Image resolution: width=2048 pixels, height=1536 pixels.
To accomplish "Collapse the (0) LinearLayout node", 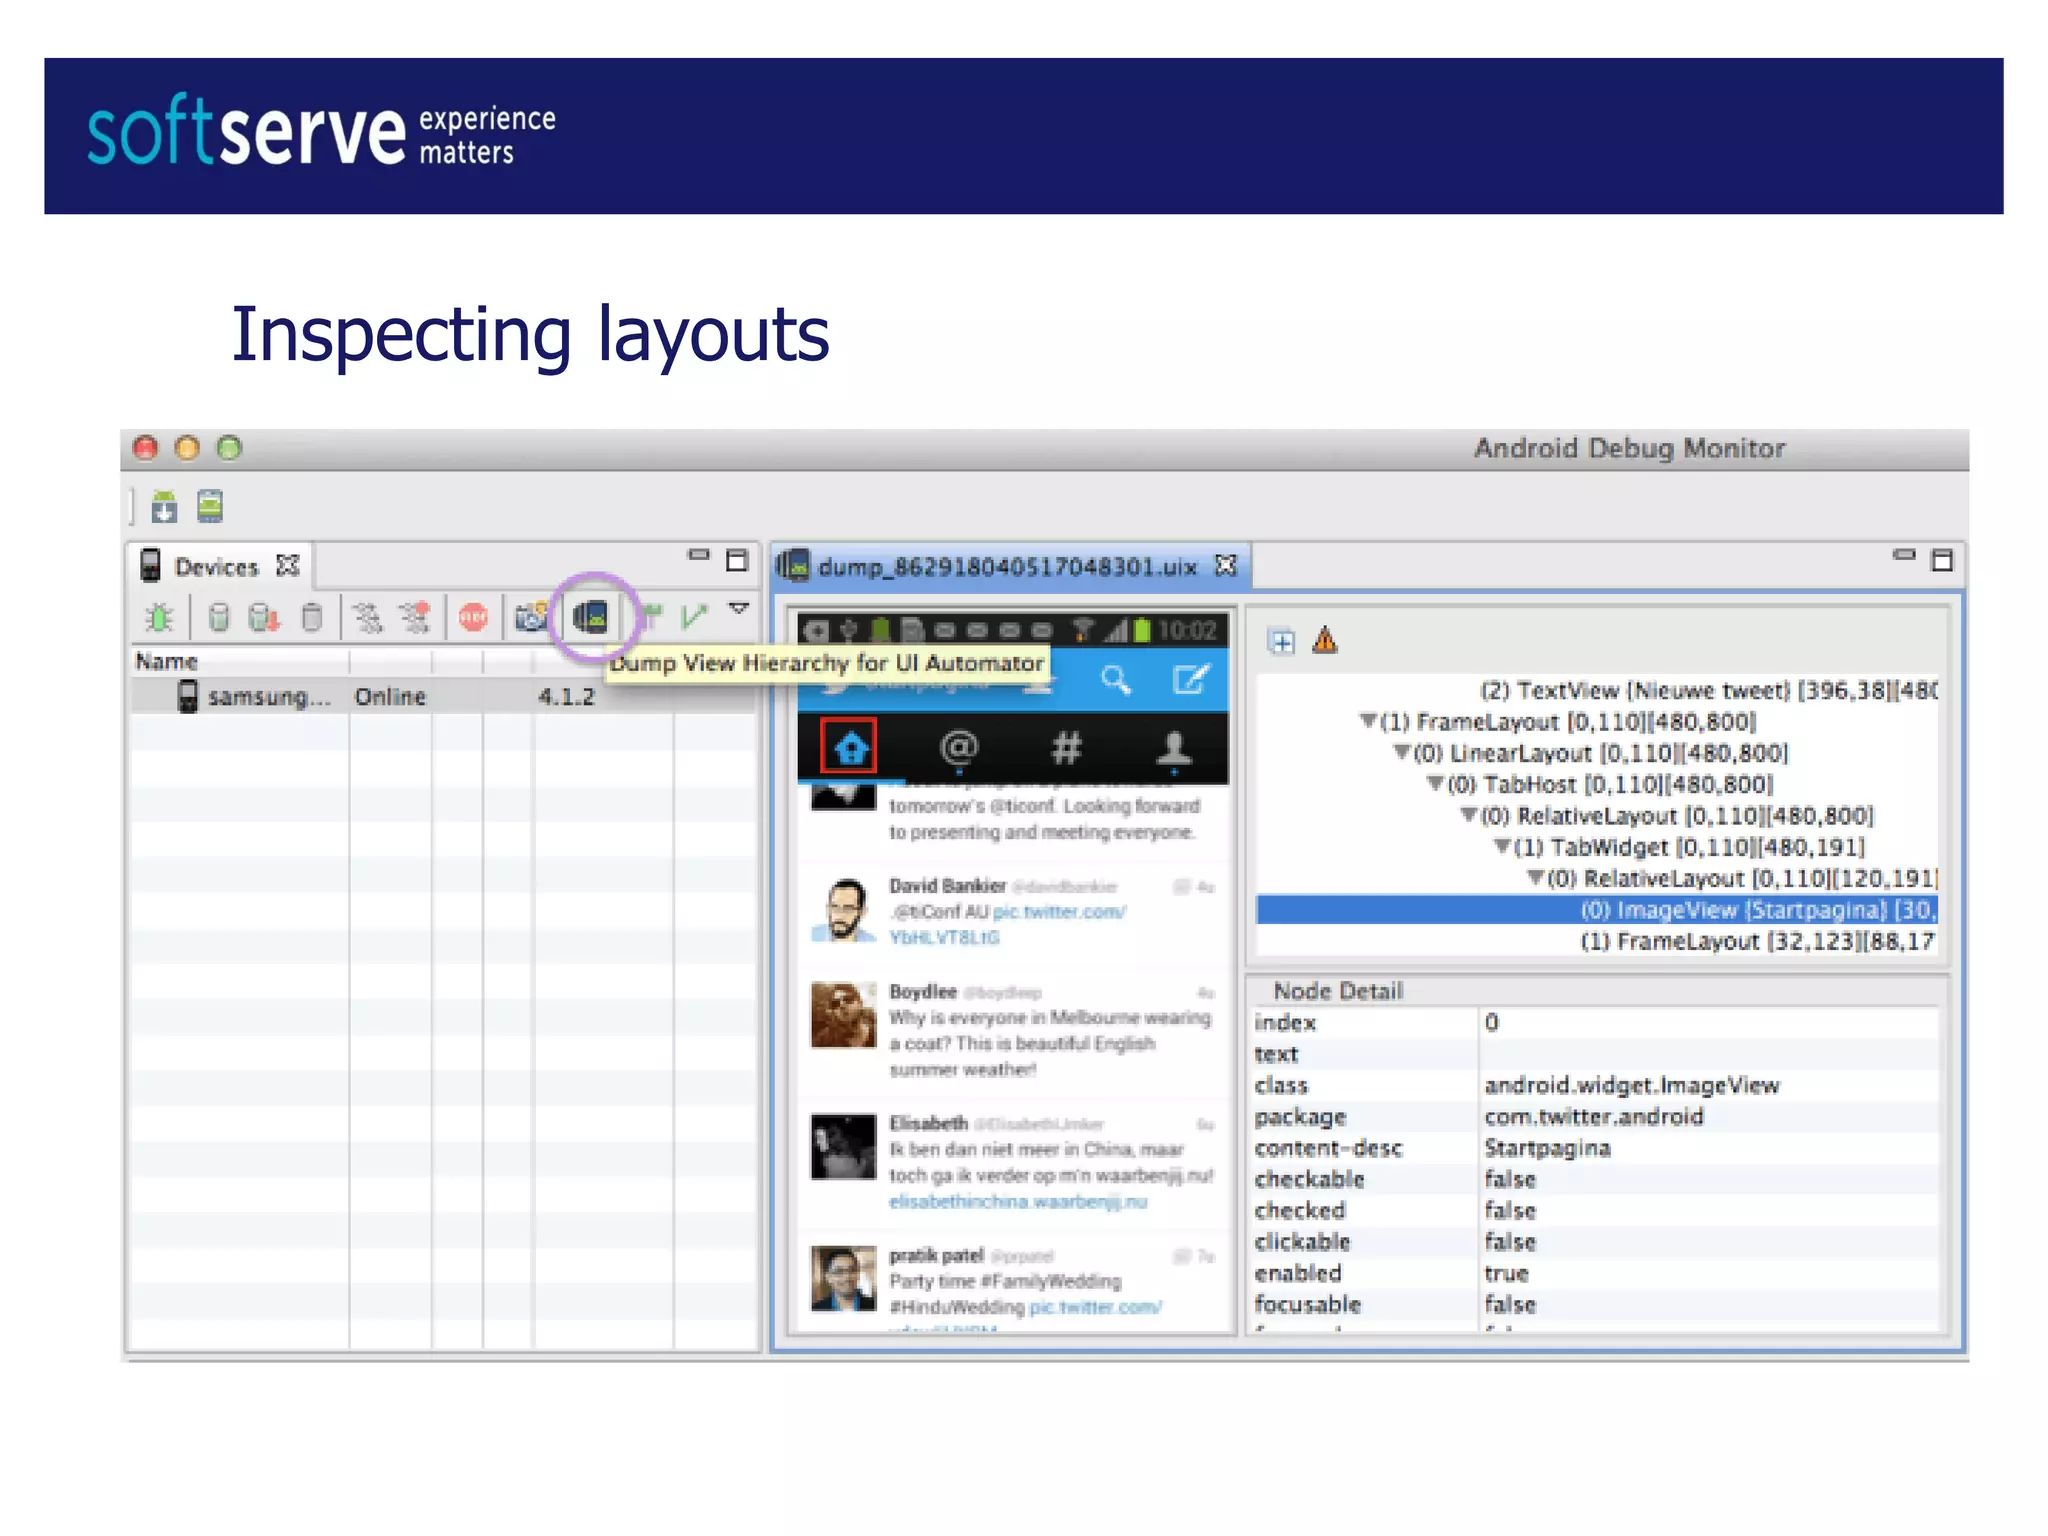I will (1401, 752).
